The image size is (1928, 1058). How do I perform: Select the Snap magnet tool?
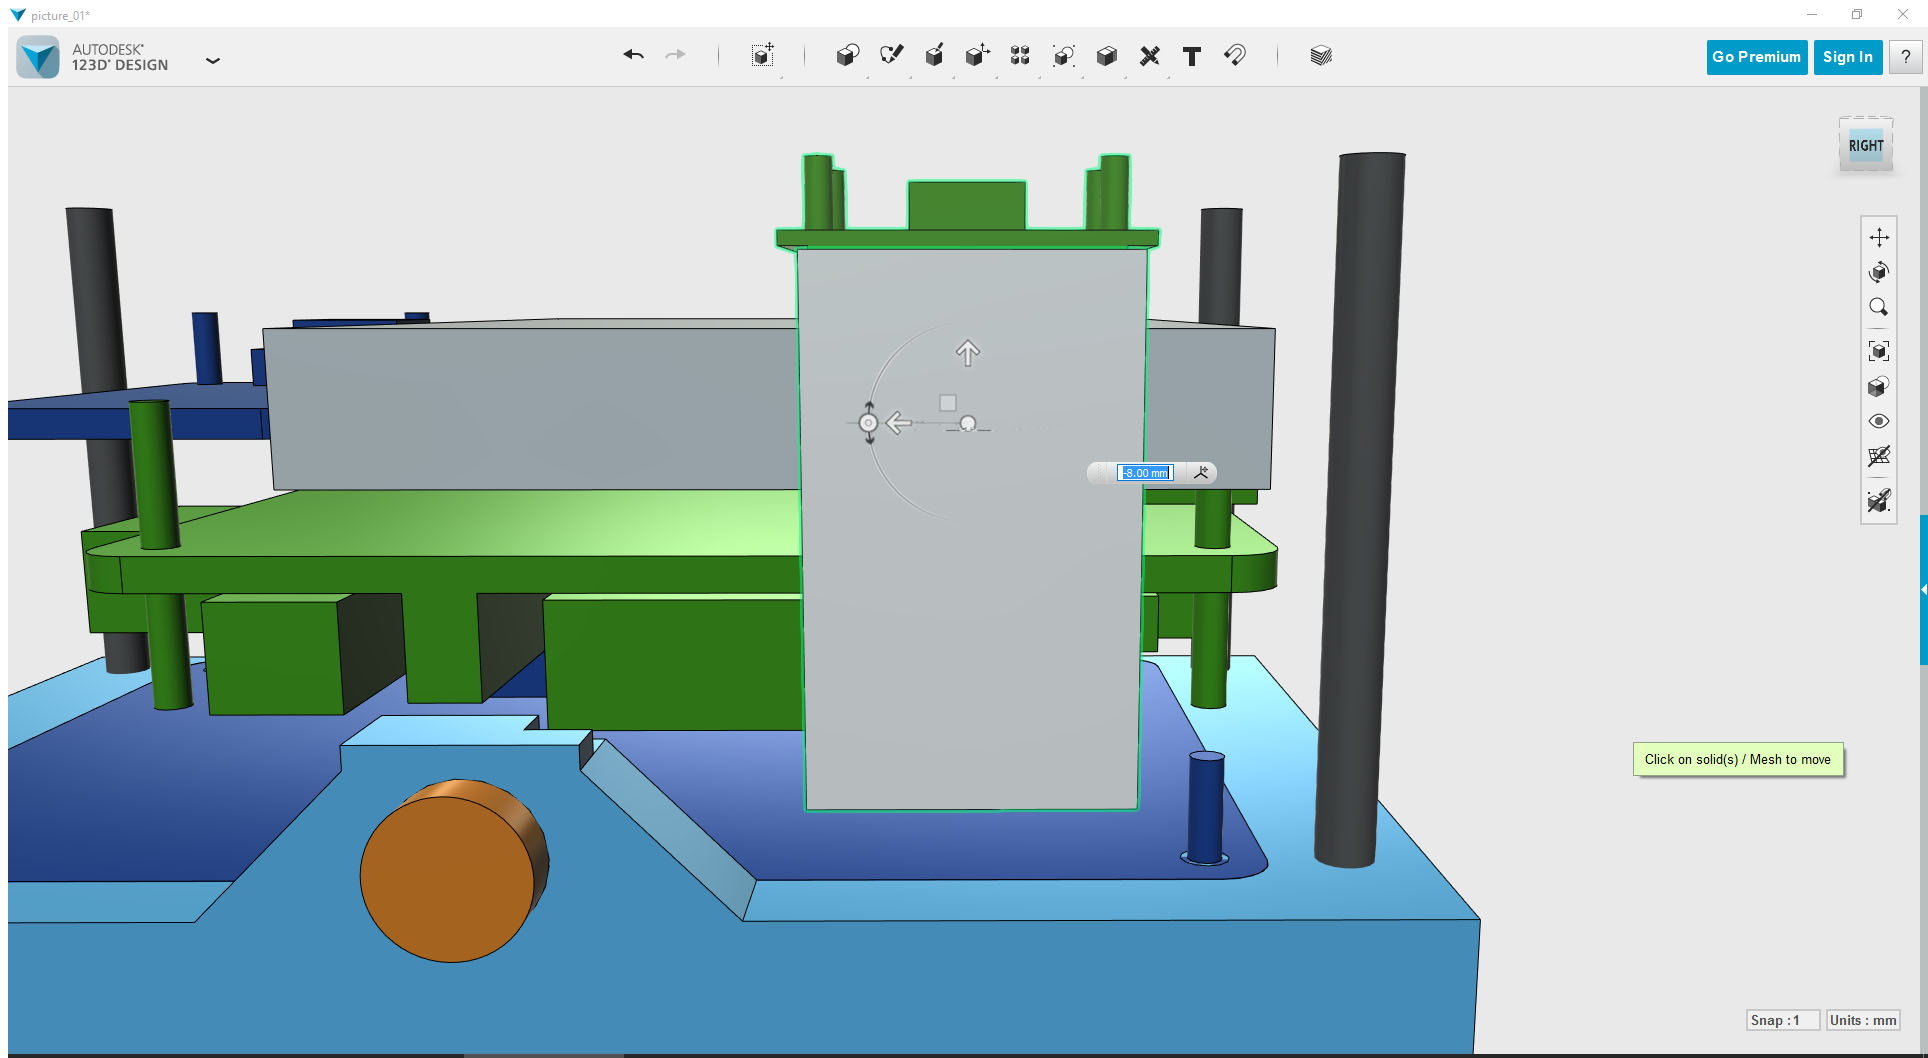click(1235, 56)
